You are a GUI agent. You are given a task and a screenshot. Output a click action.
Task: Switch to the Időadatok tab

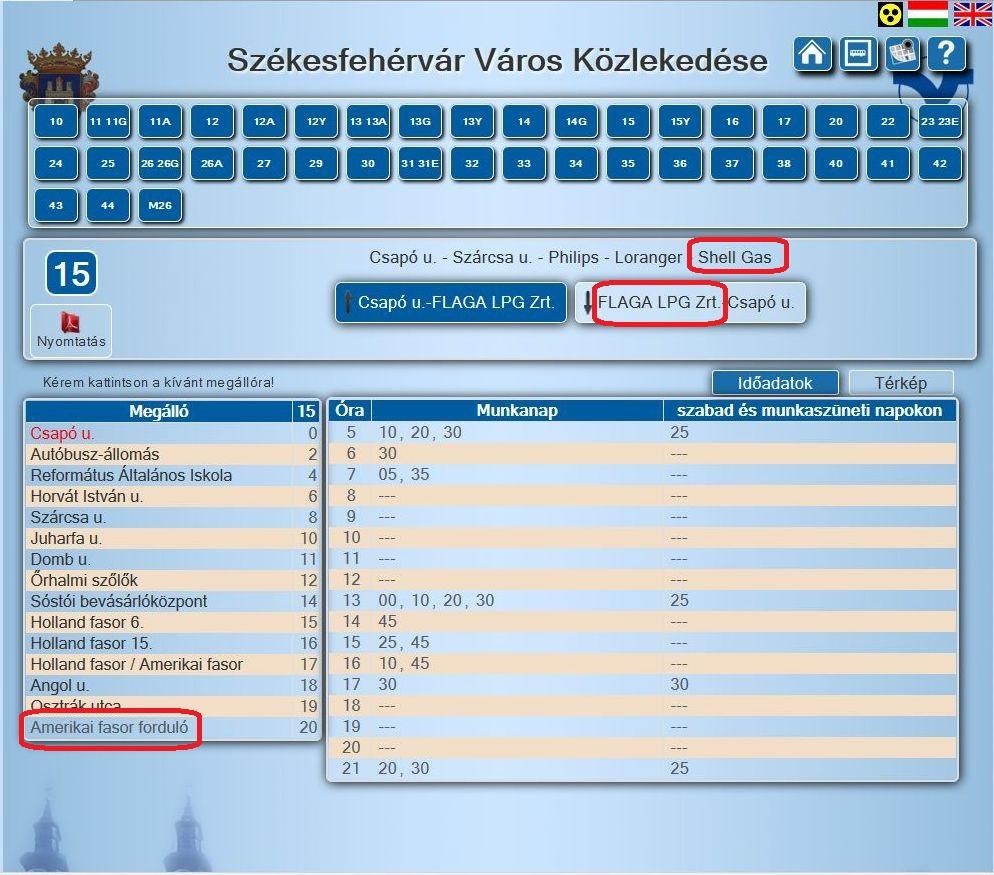(x=775, y=383)
